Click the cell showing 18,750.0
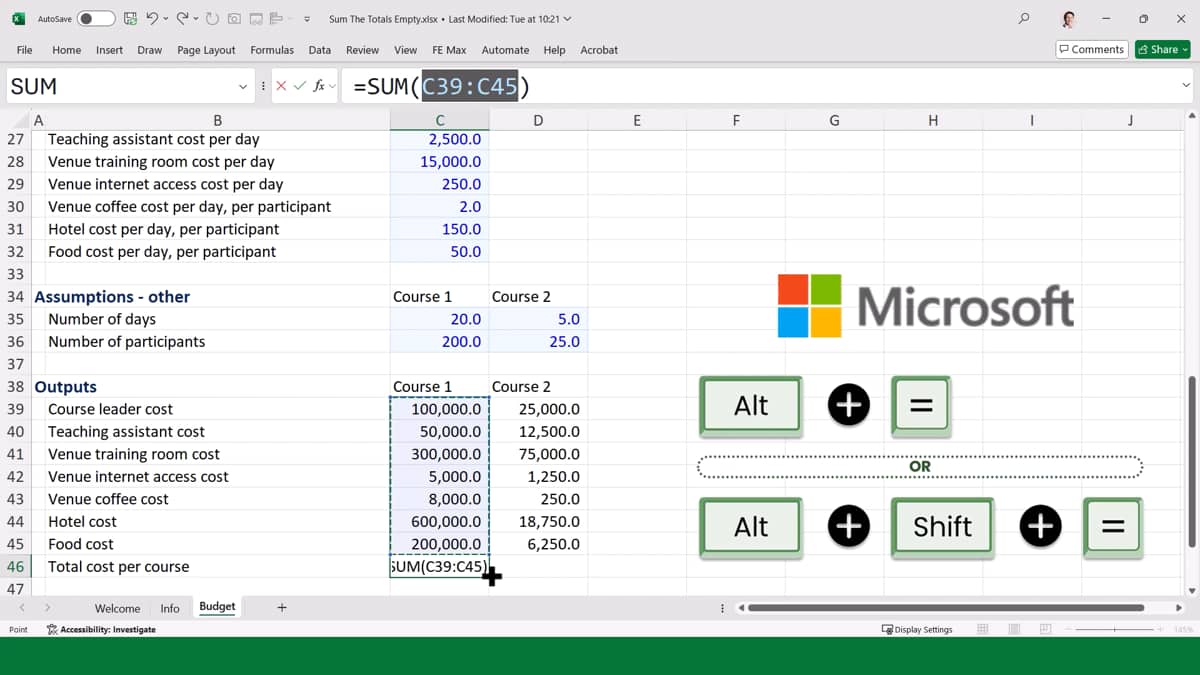 (x=538, y=521)
